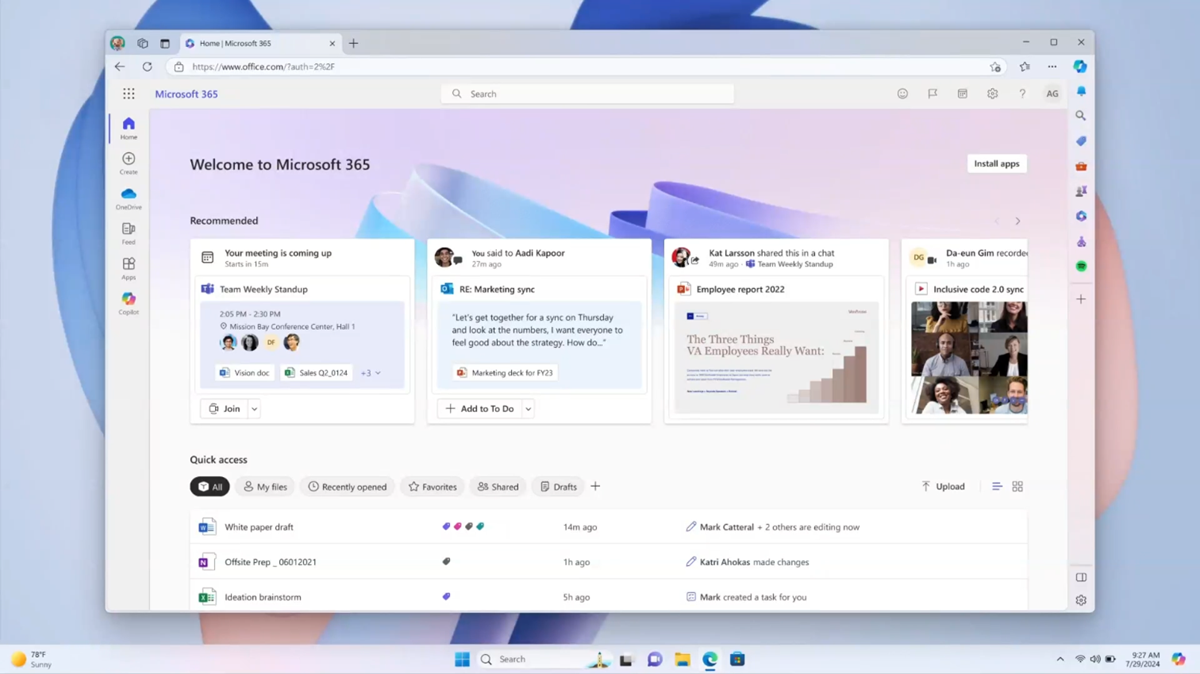
Task: Click the Microsoft 365 Search box
Action: click(x=587, y=93)
